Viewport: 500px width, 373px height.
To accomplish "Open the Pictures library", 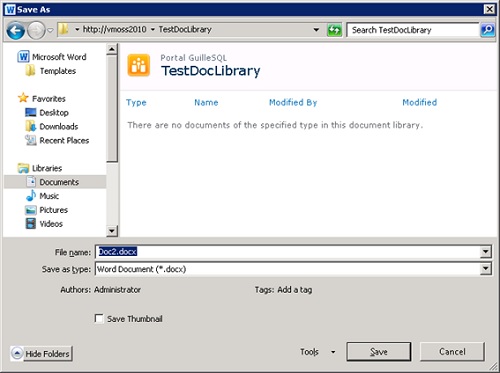I will coord(53,210).
